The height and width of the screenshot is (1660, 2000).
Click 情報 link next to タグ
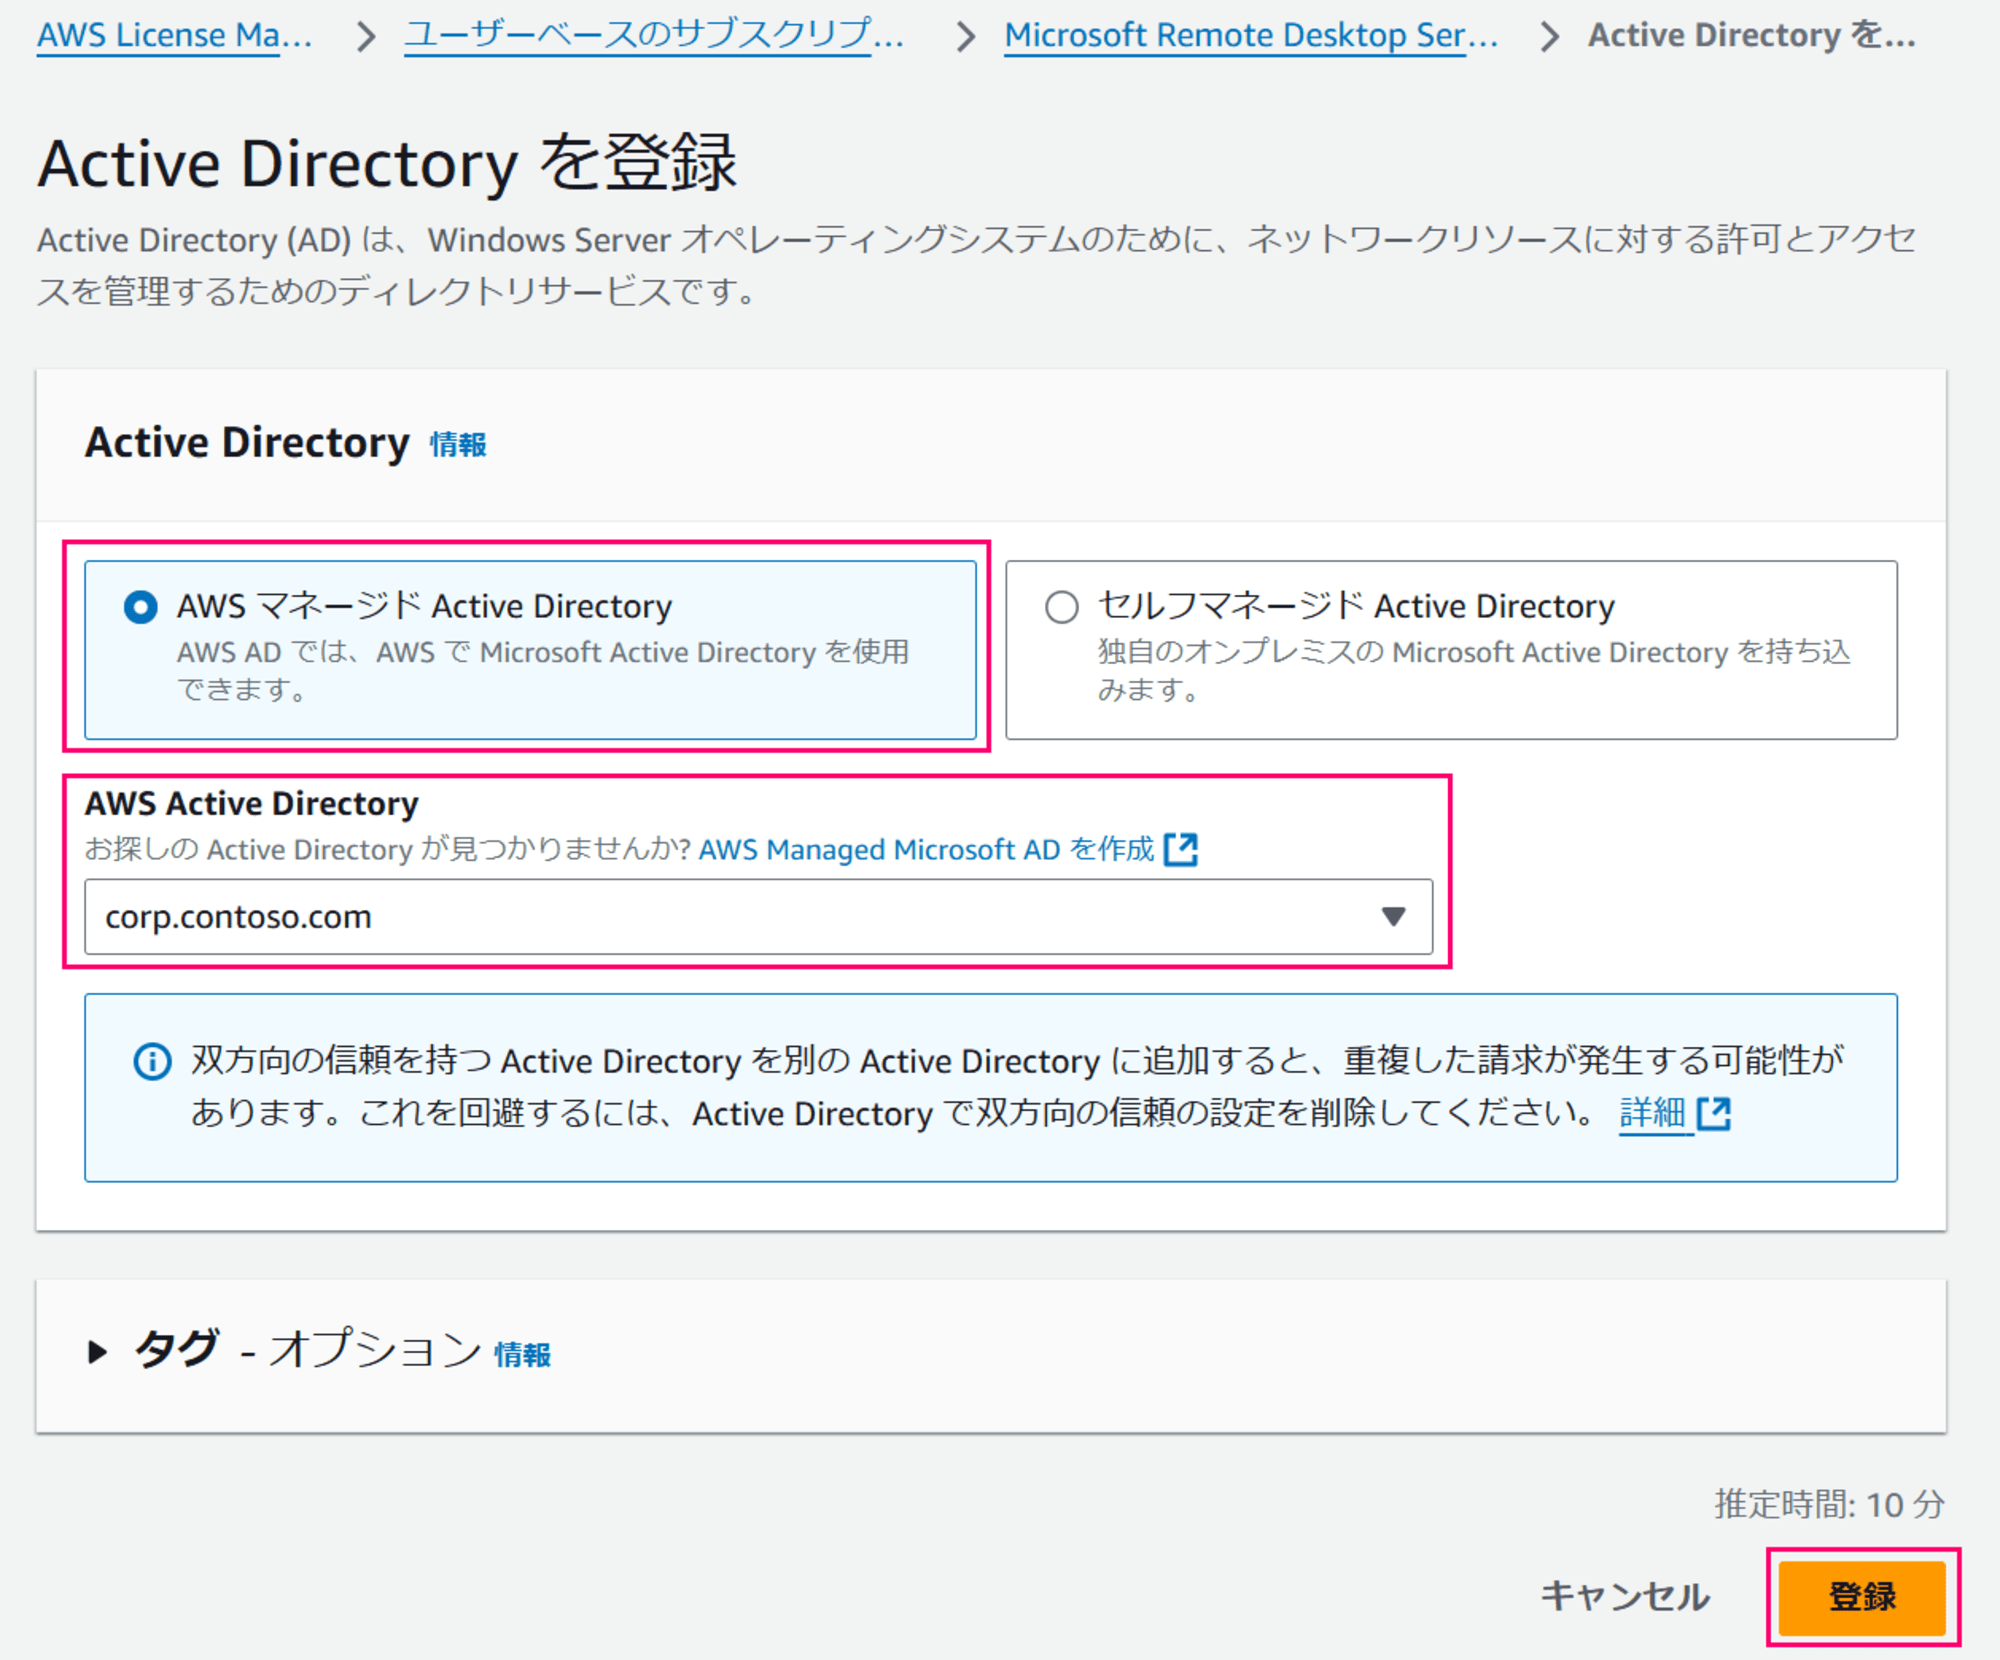pos(522,1355)
